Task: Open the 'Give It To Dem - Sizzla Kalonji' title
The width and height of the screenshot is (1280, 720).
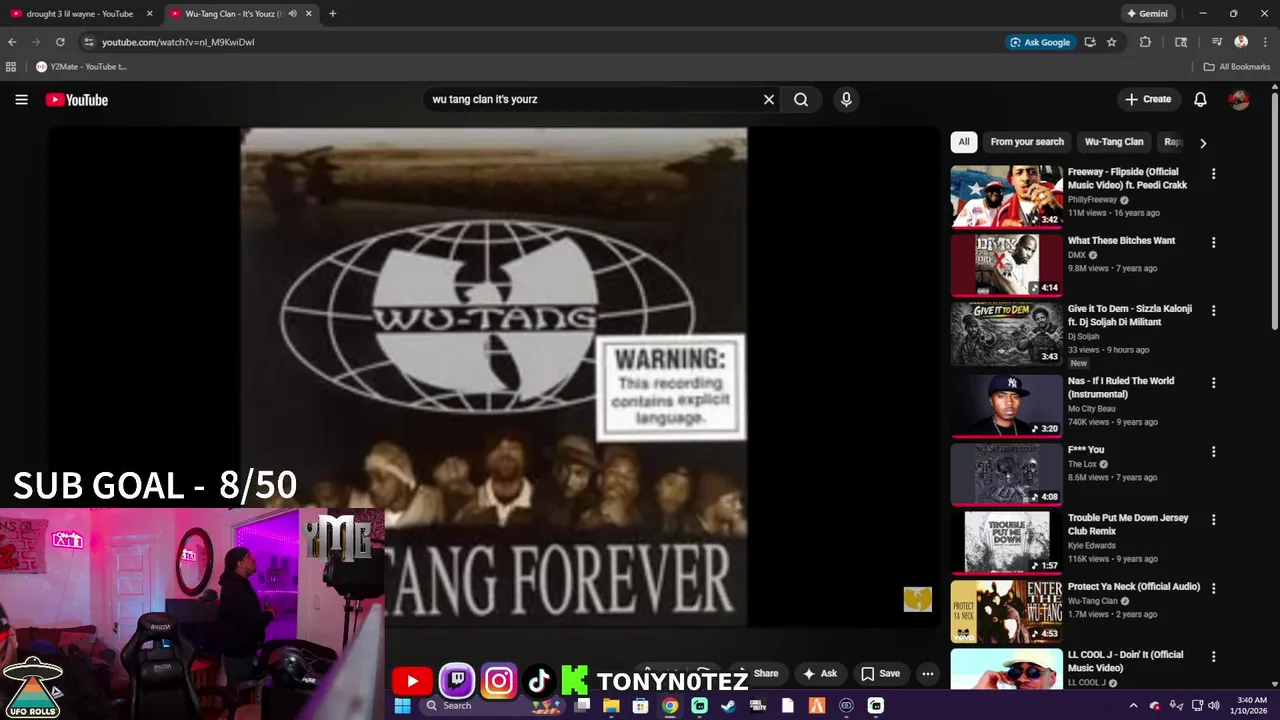Action: [x=1130, y=315]
